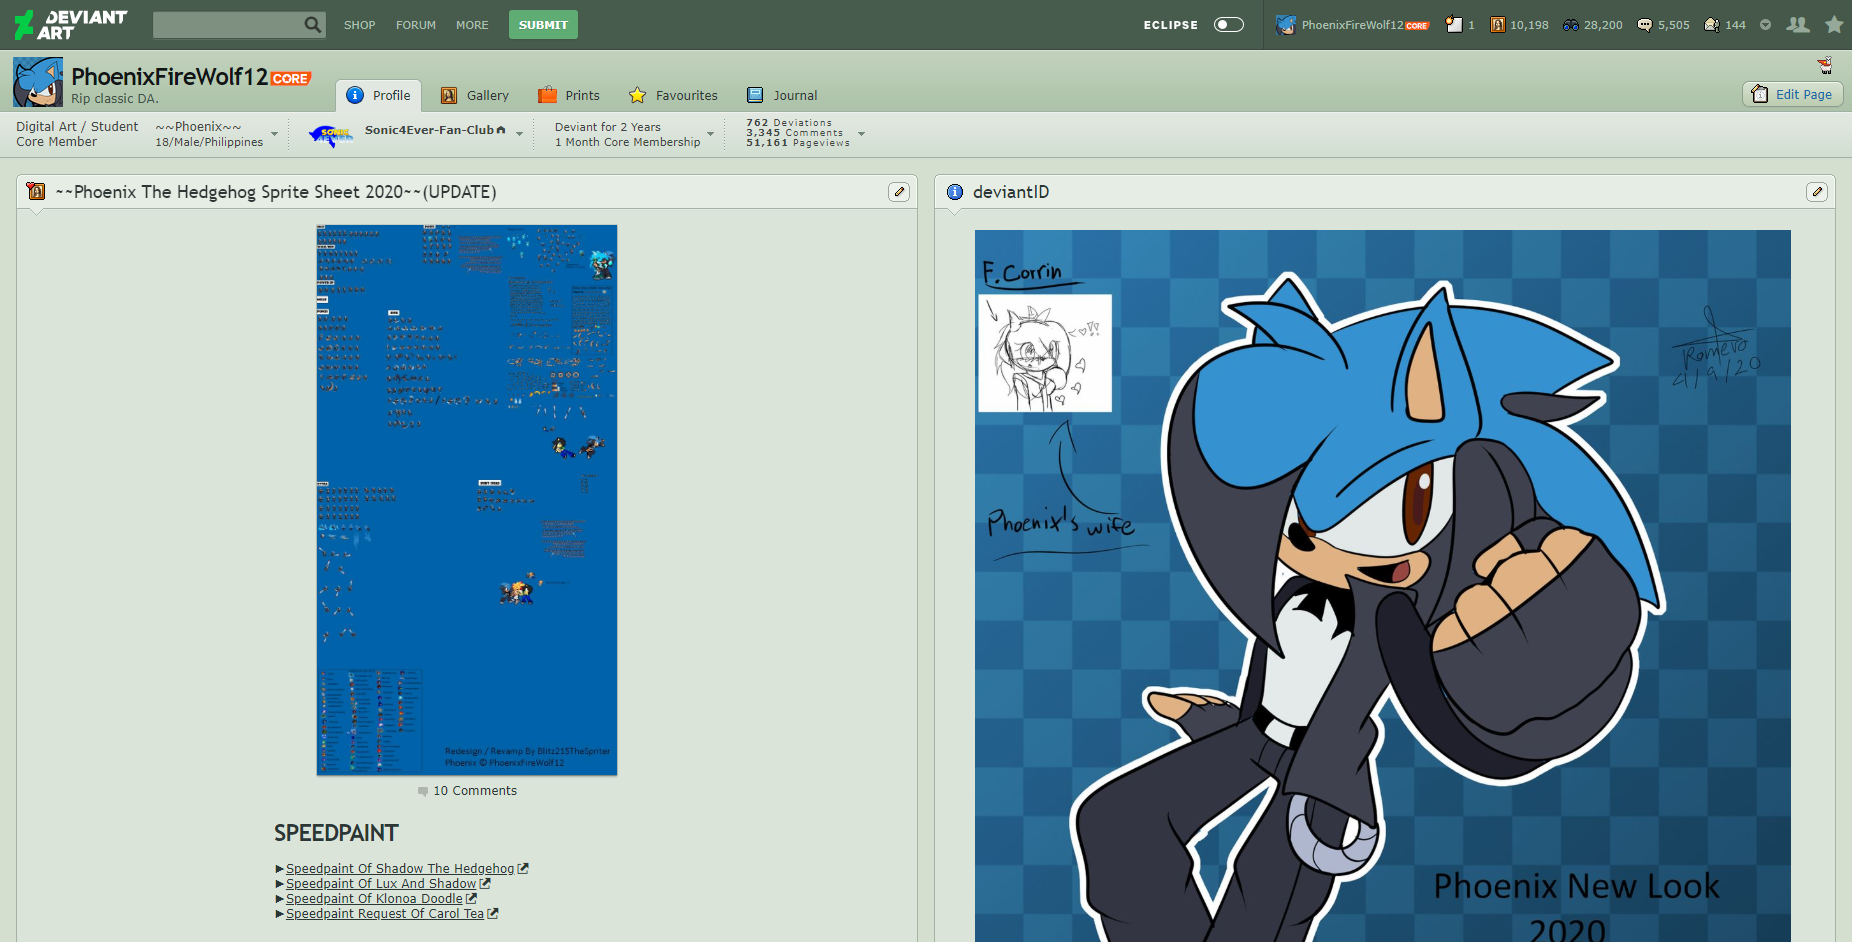The height and width of the screenshot is (942, 1852).
Task: Click PhoenixFireWolf12 username in top bar
Action: [x=1352, y=25]
